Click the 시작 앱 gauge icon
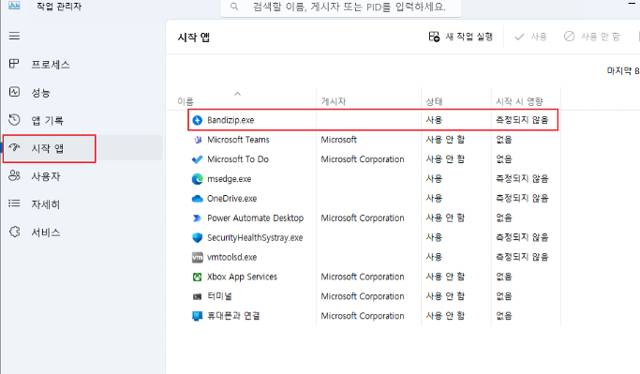Viewport: 640px width, 374px height. pyautogui.click(x=14, y=147)
